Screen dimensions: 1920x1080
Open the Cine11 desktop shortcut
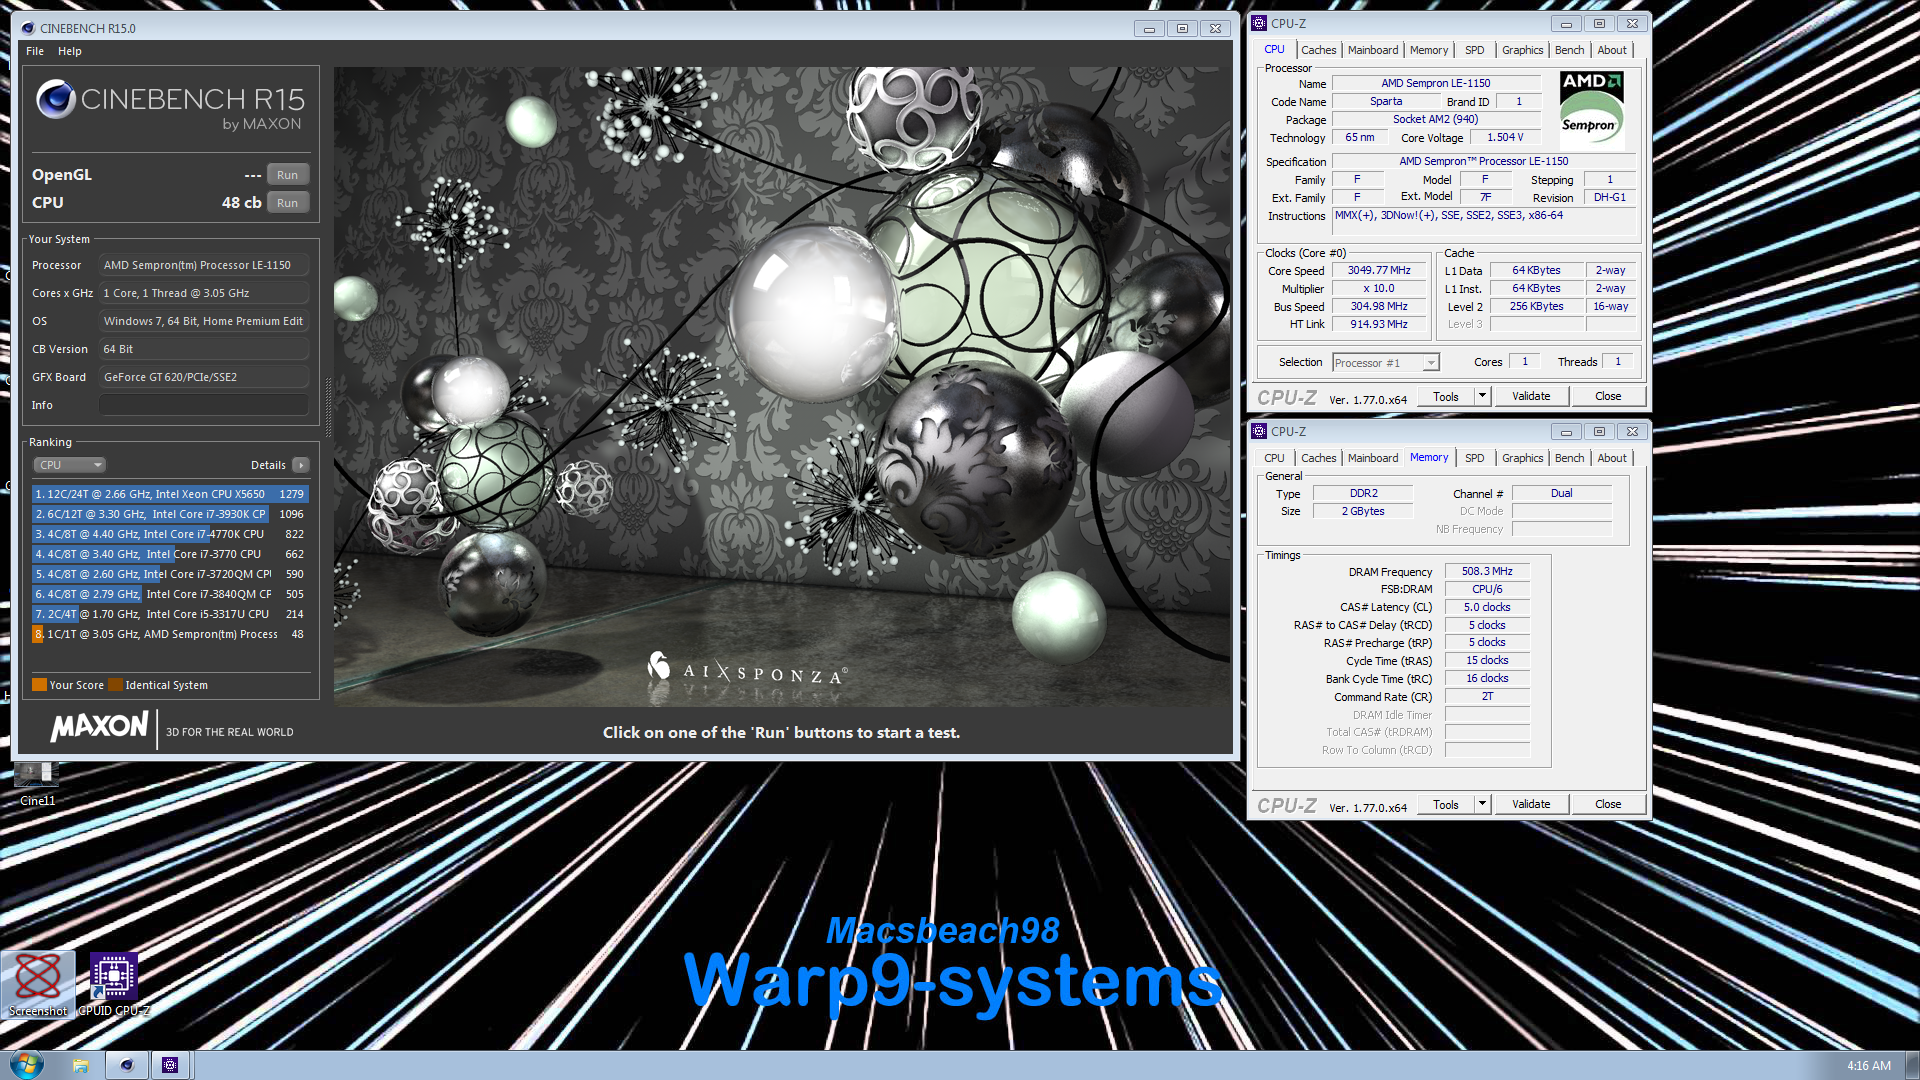(x=37, y=784)
